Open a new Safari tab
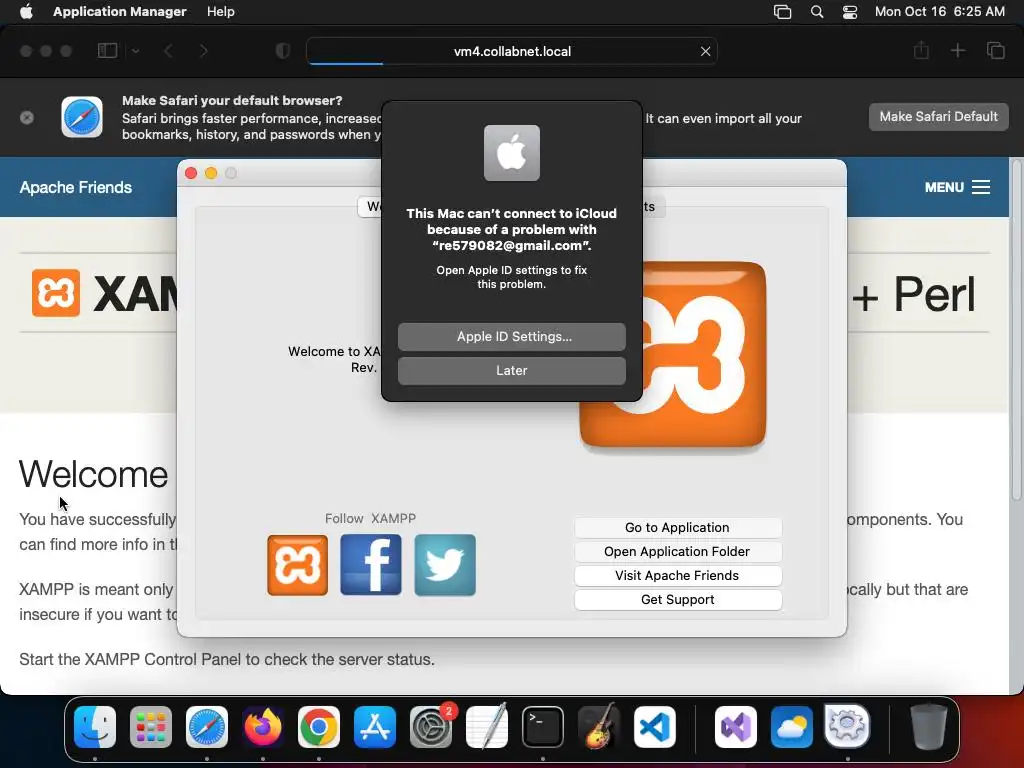 957,50
